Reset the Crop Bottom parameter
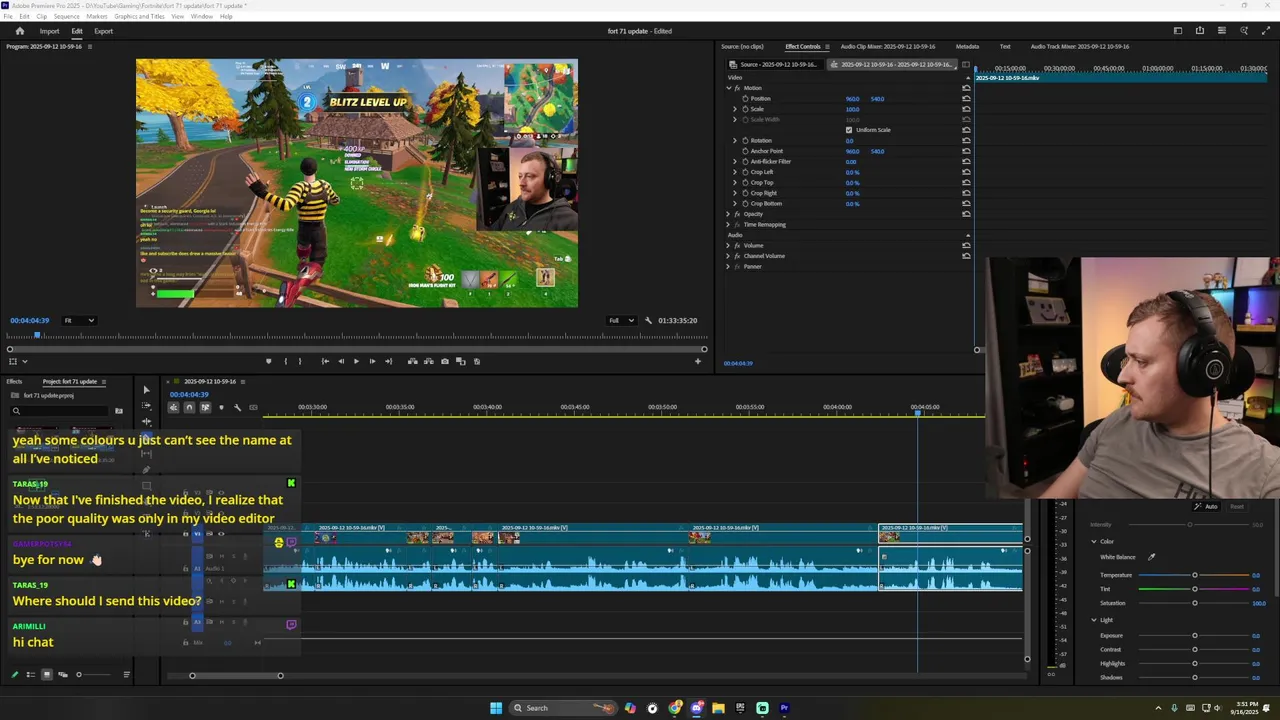Viewport: 1280px width, 720px height. [966, 204]
